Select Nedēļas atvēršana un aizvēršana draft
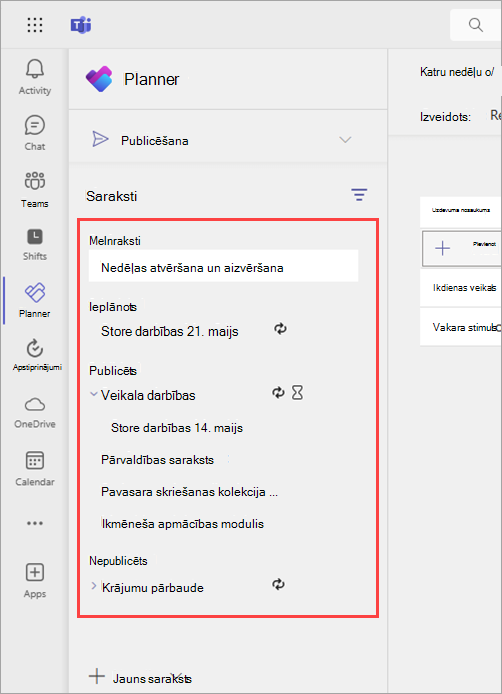 click(x=224, y=268)
